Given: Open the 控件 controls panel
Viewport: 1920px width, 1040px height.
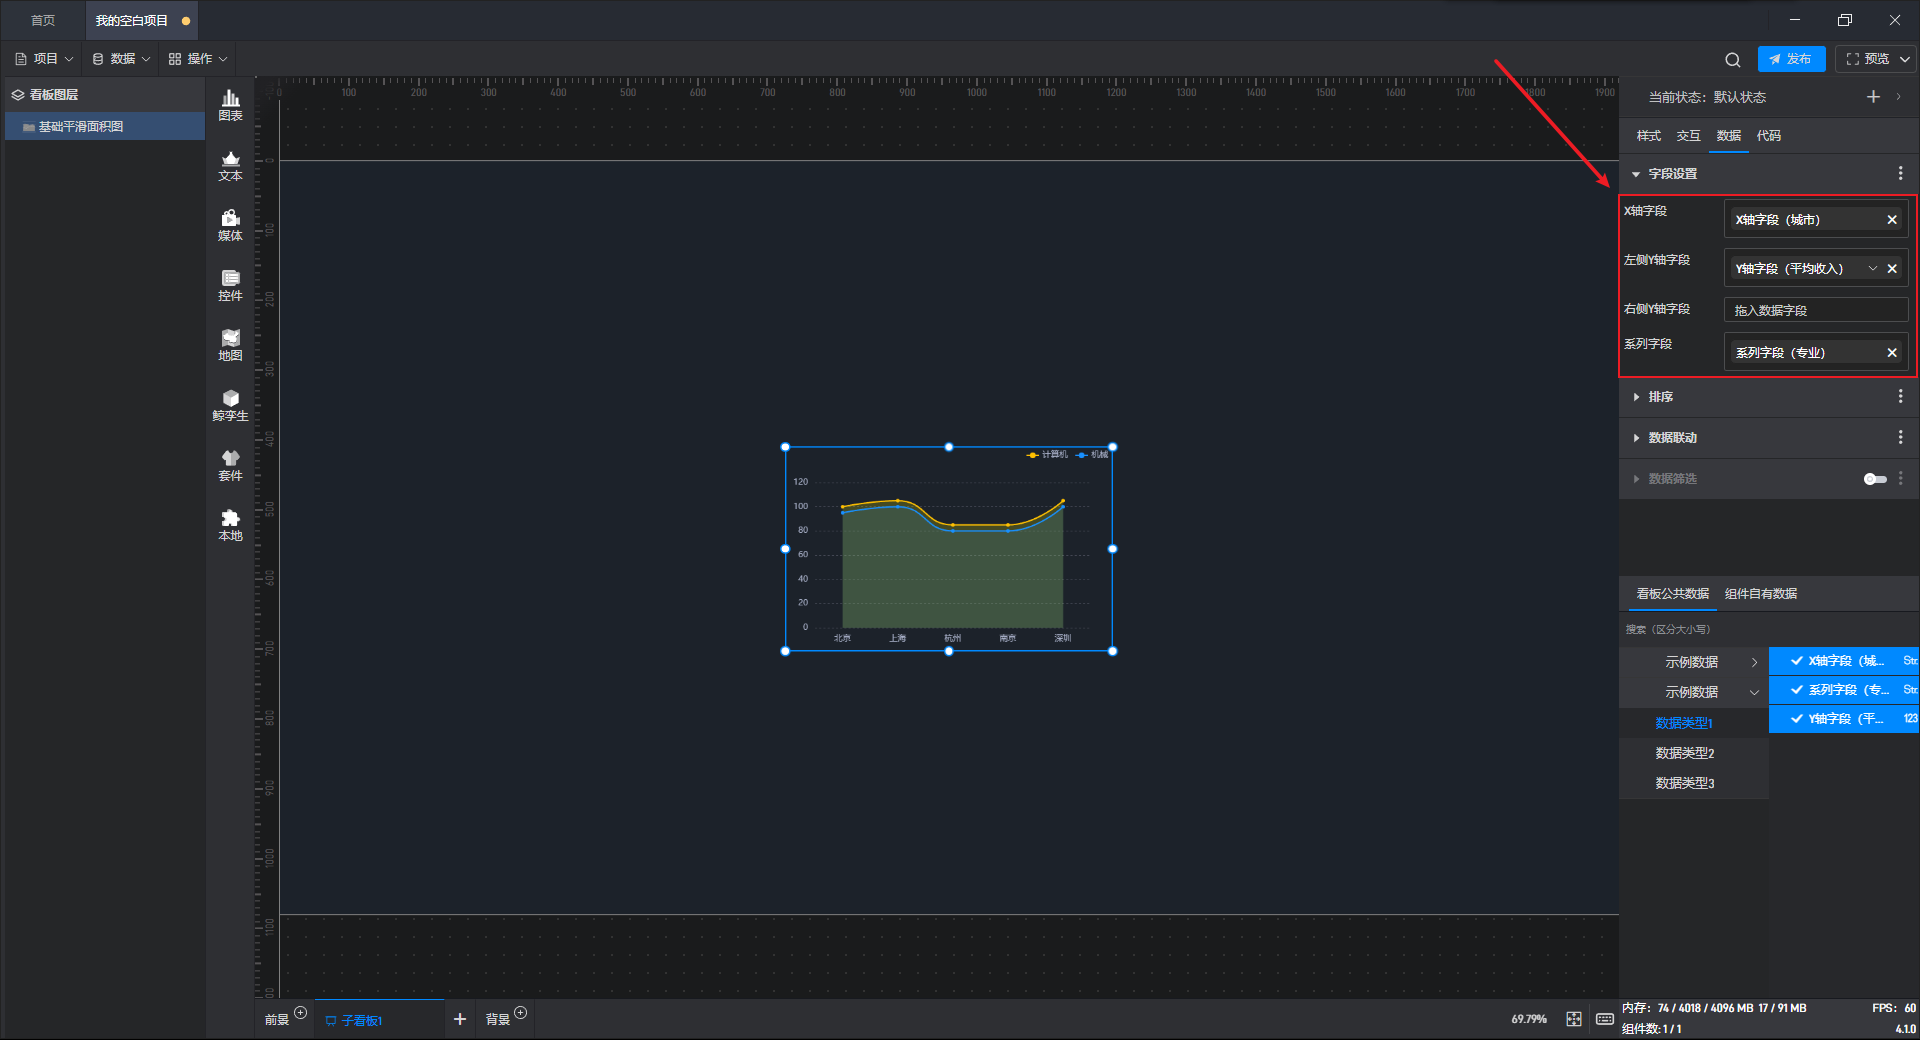Looking at the screenshot, I should 230,285.
